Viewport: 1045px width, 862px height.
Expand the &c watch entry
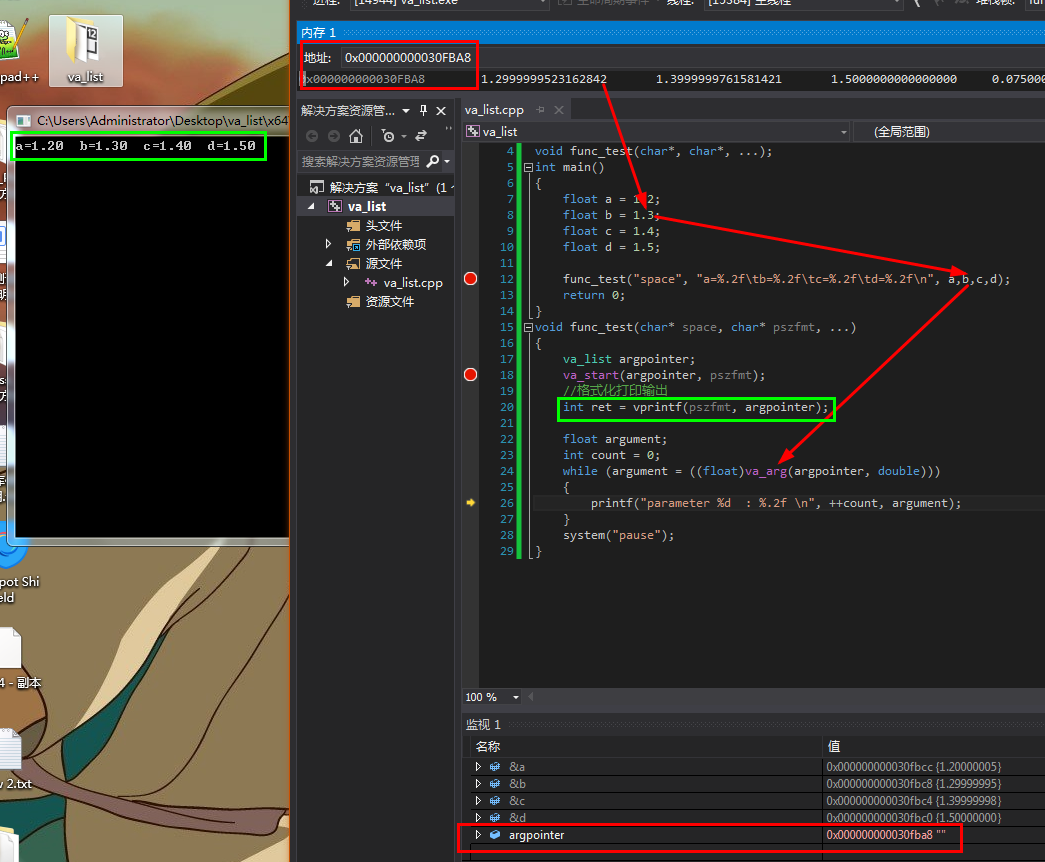pos(478,800)
